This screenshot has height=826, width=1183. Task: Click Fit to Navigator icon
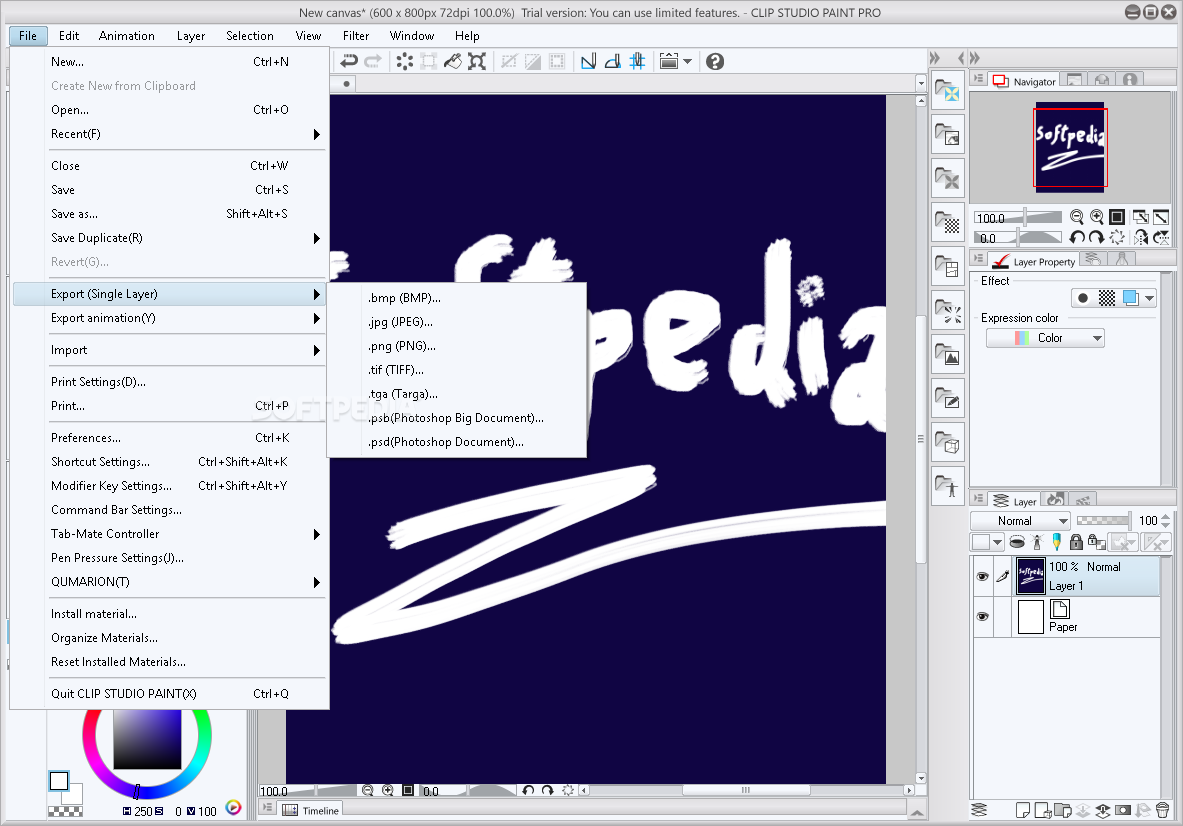[1141, 217]
